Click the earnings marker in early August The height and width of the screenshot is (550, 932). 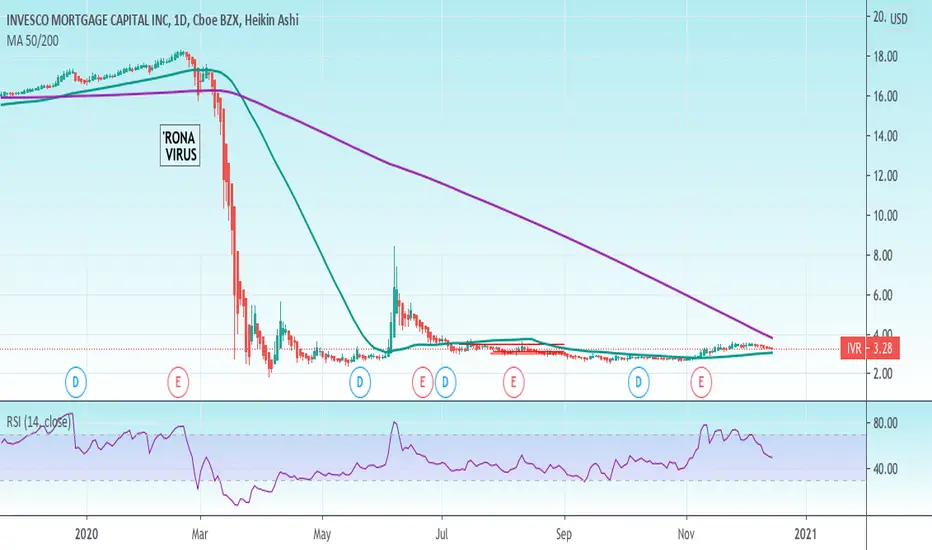pos(514,383)
